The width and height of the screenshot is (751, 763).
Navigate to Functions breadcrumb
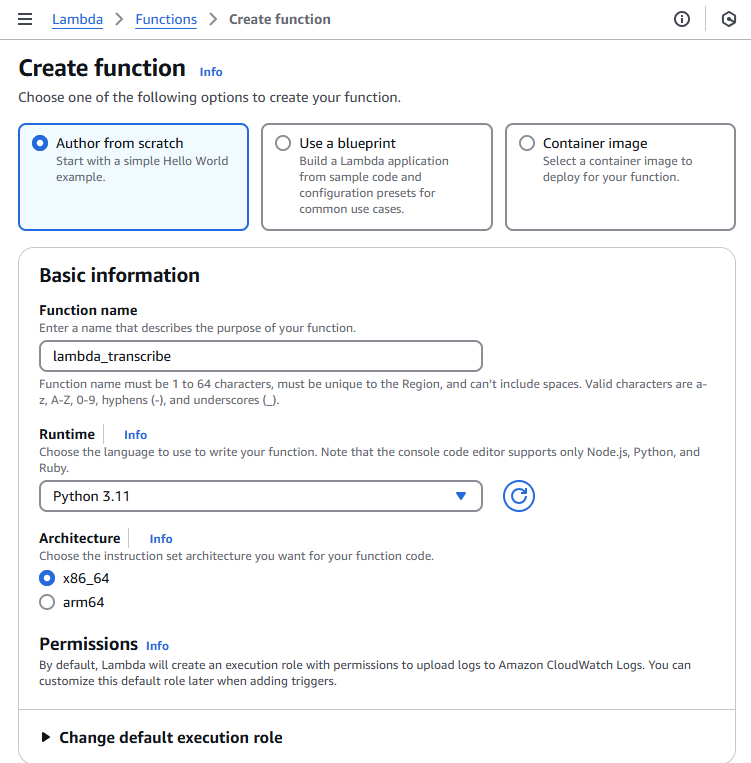click(166, 19)
